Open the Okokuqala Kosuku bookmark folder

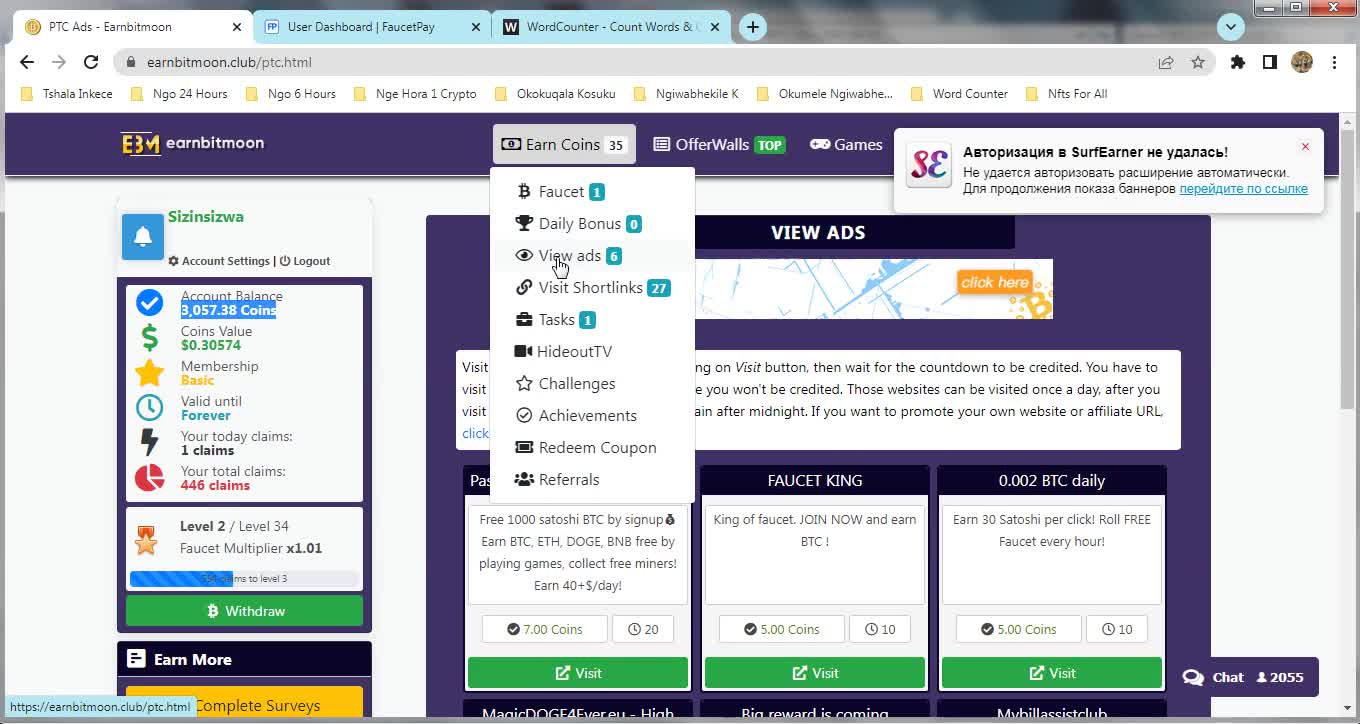(x=555, y=94)
